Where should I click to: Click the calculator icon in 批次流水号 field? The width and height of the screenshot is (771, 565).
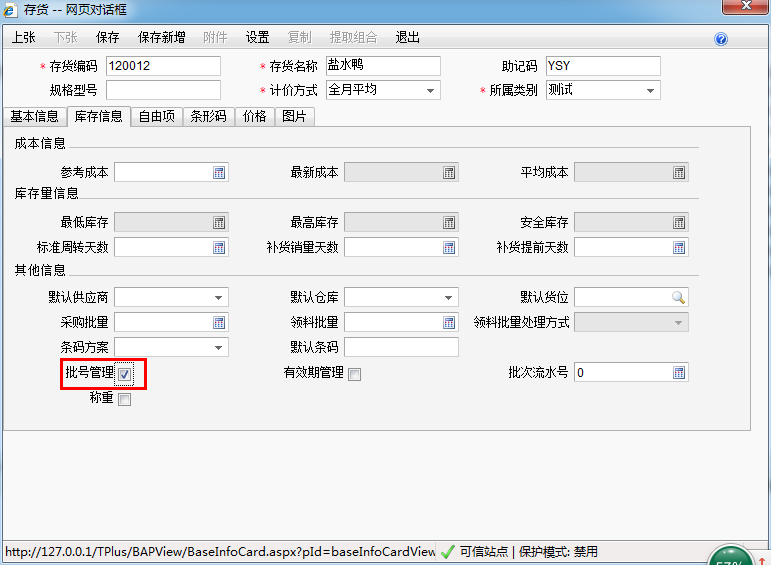pos(679,372)
